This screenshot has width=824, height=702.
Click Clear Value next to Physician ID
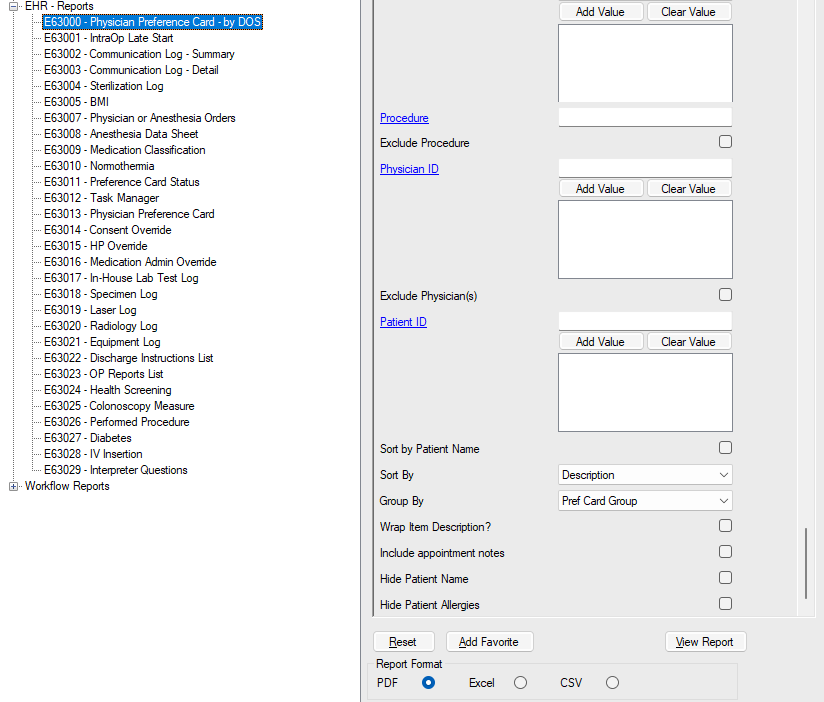689,188
